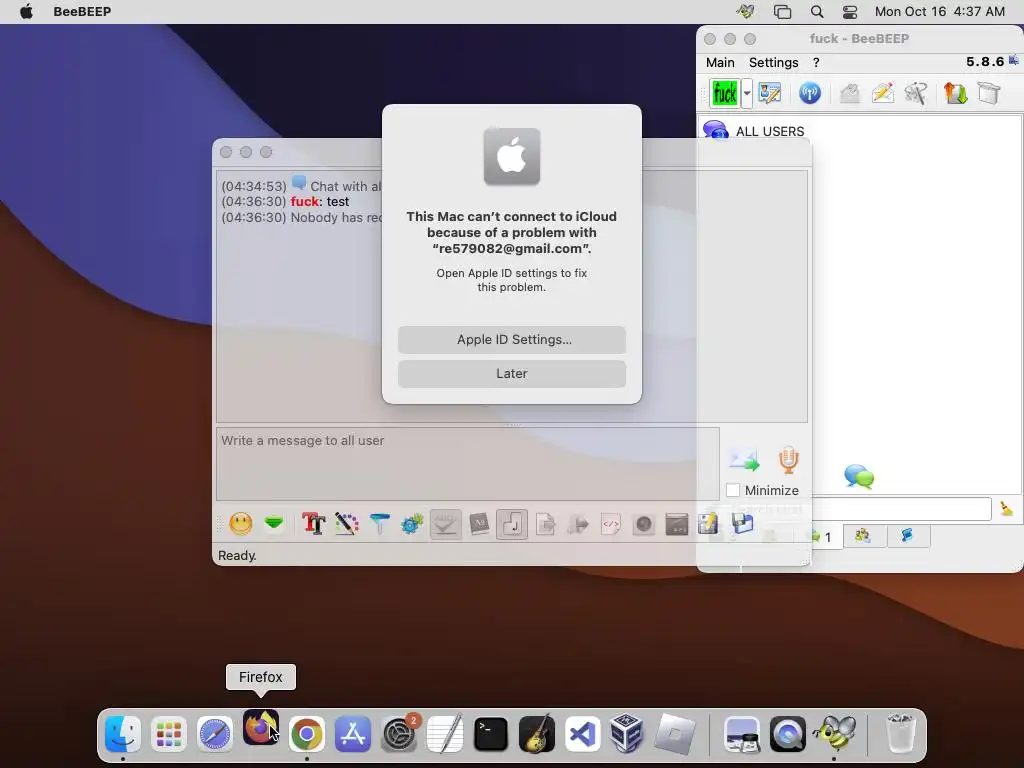This screenshot has width=1024, height=768.
Task: Click the dark window screenshot icon in chat toolbar
Action: (x=677, y=524)
